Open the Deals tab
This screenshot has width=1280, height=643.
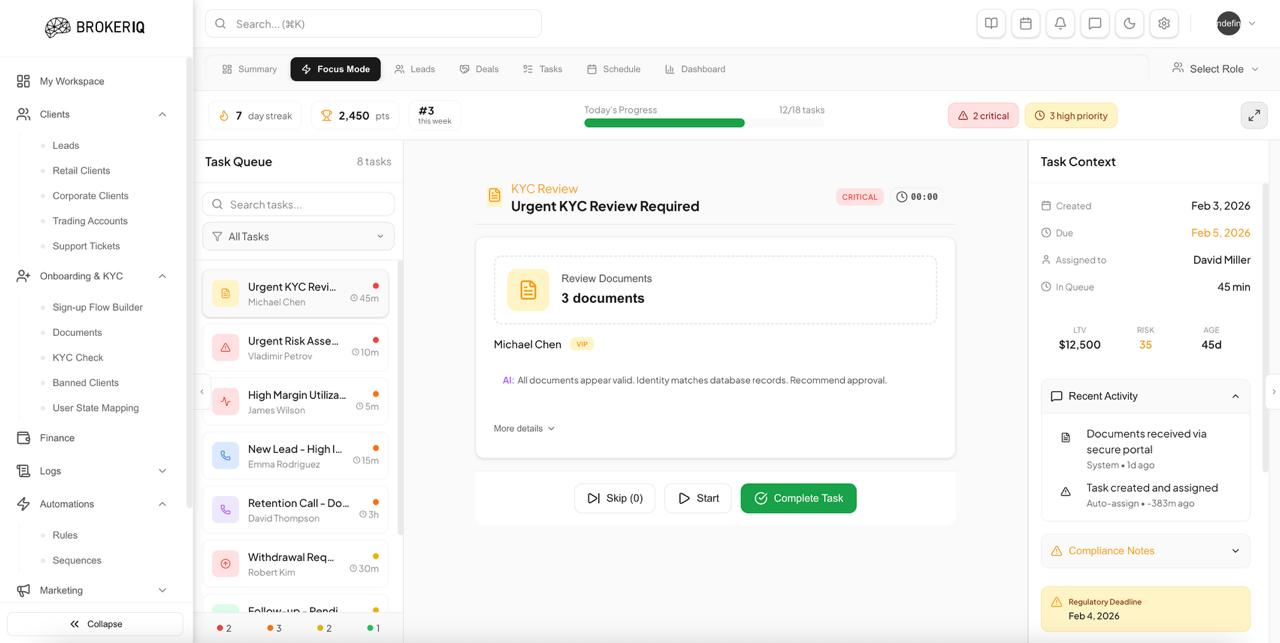point(479,69)
